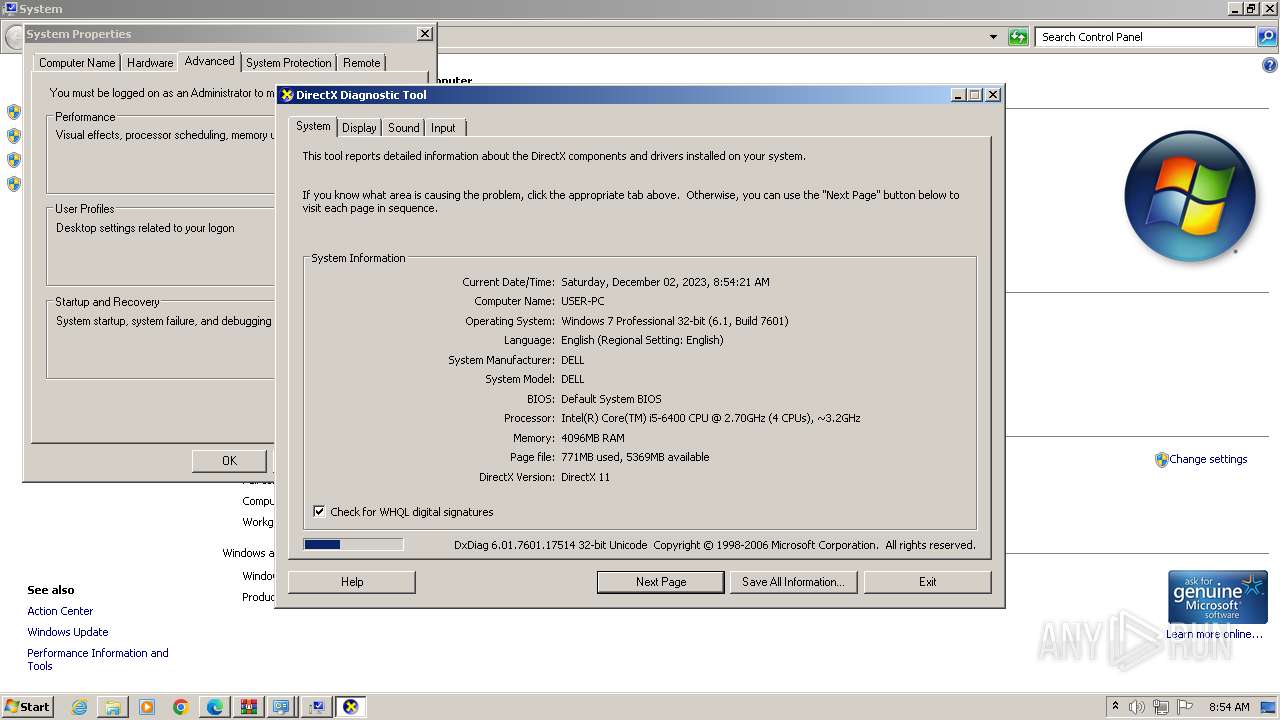This screenshot has height=720, width=1280.
Task: Click into the Search Control Panel field
Action: tap(1145, 37)
